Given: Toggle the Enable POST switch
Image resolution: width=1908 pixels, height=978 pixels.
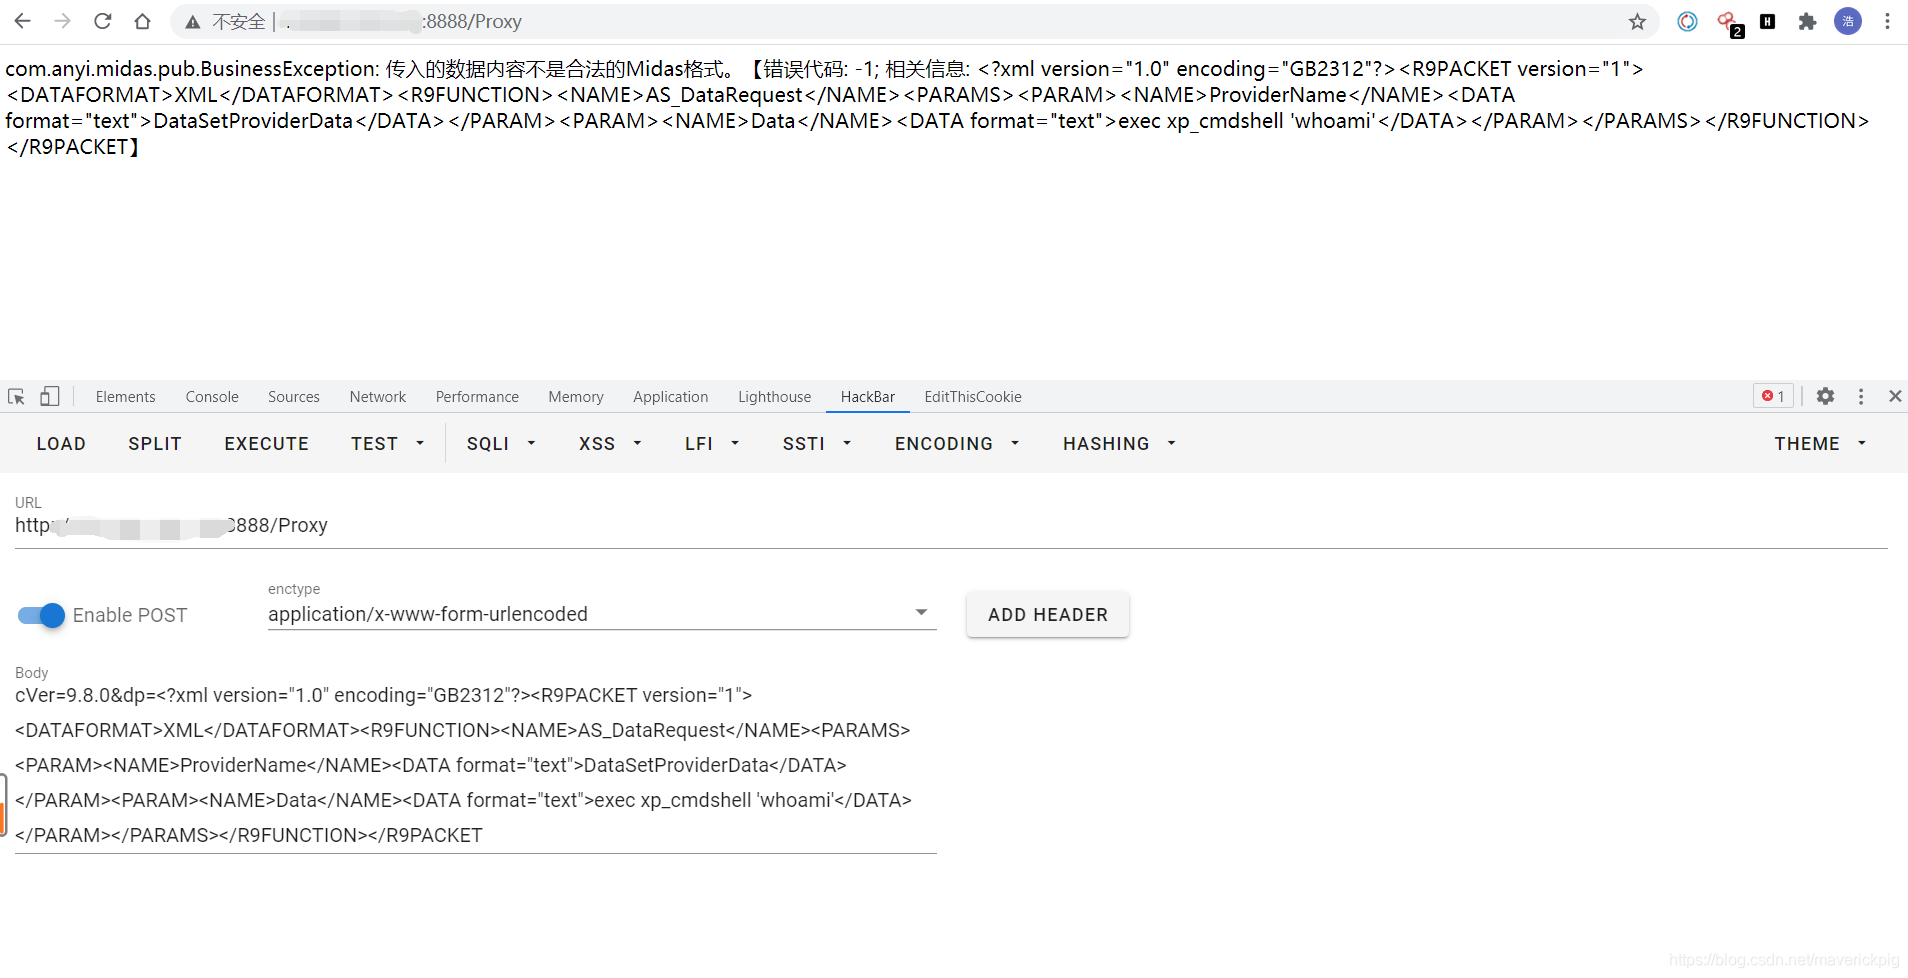Looking at the screenshot, I should pos(41,615).
